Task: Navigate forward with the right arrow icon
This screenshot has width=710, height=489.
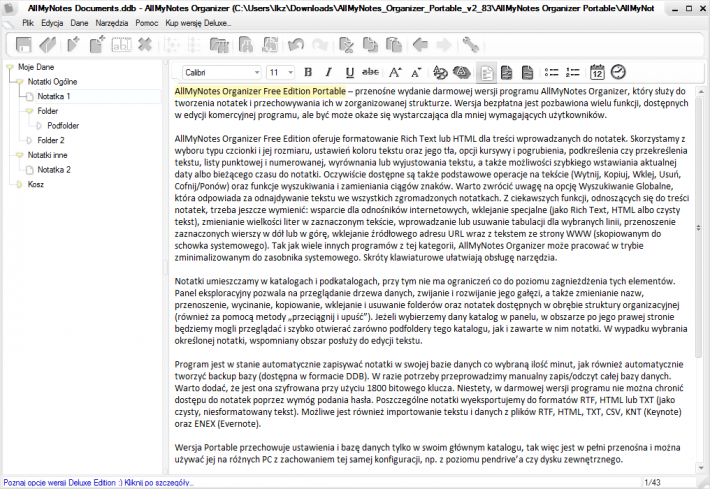Action: coord(444,45)
